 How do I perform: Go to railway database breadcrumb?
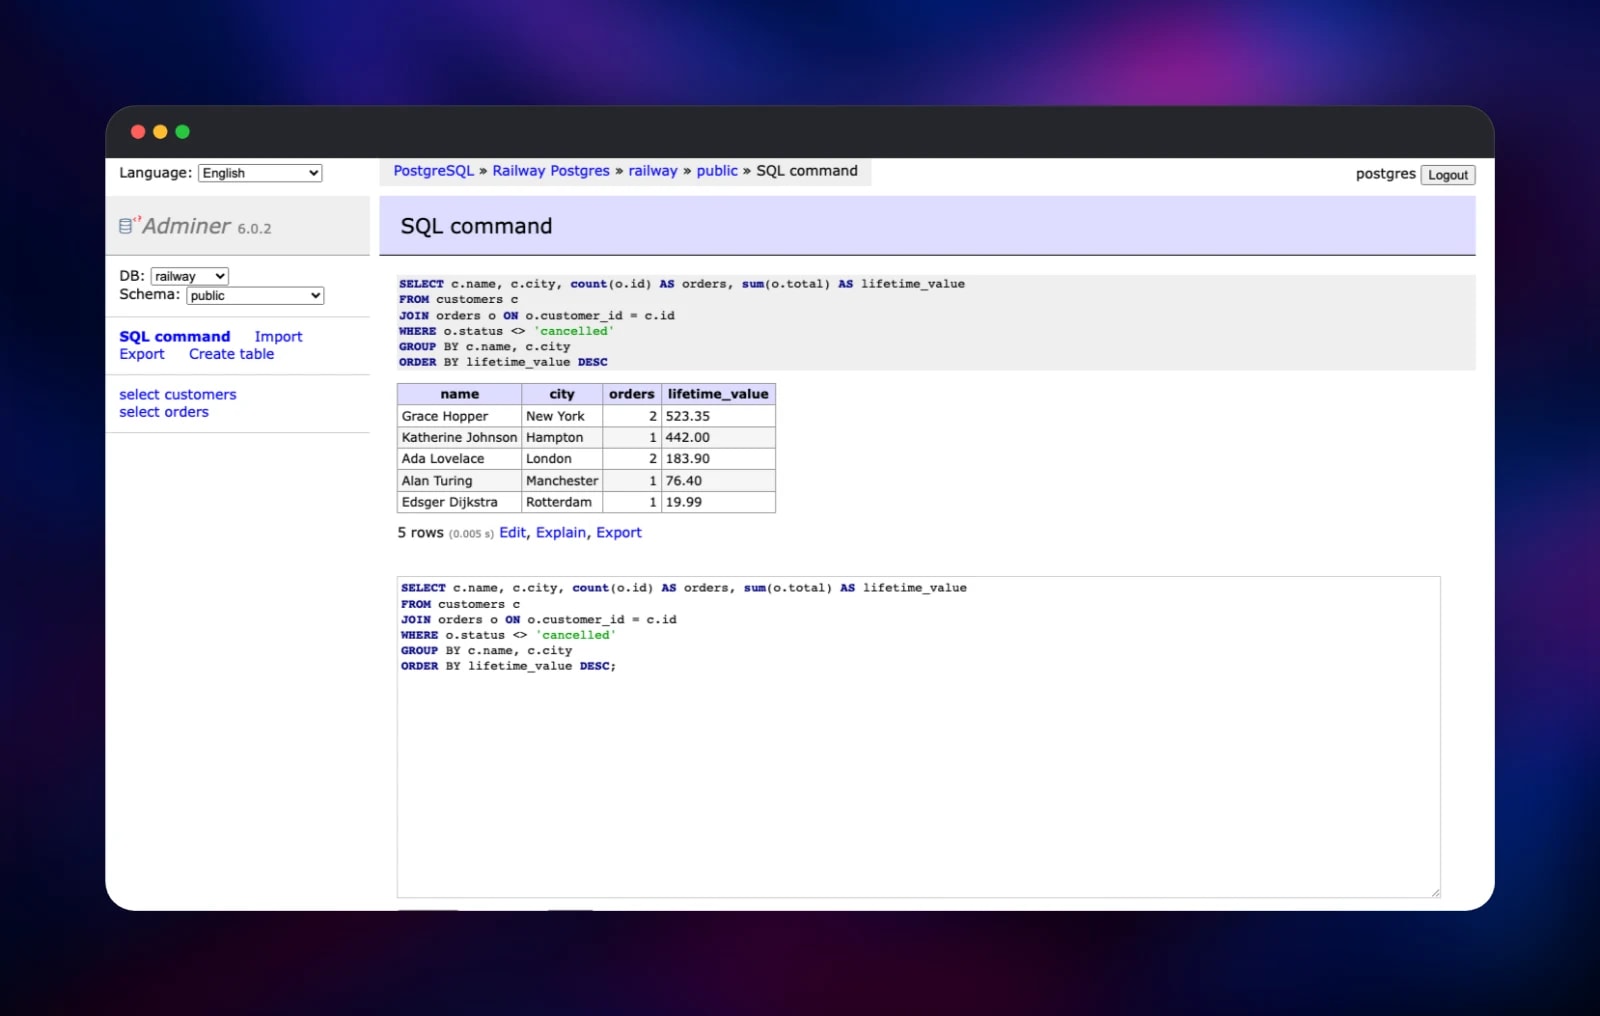652,171
